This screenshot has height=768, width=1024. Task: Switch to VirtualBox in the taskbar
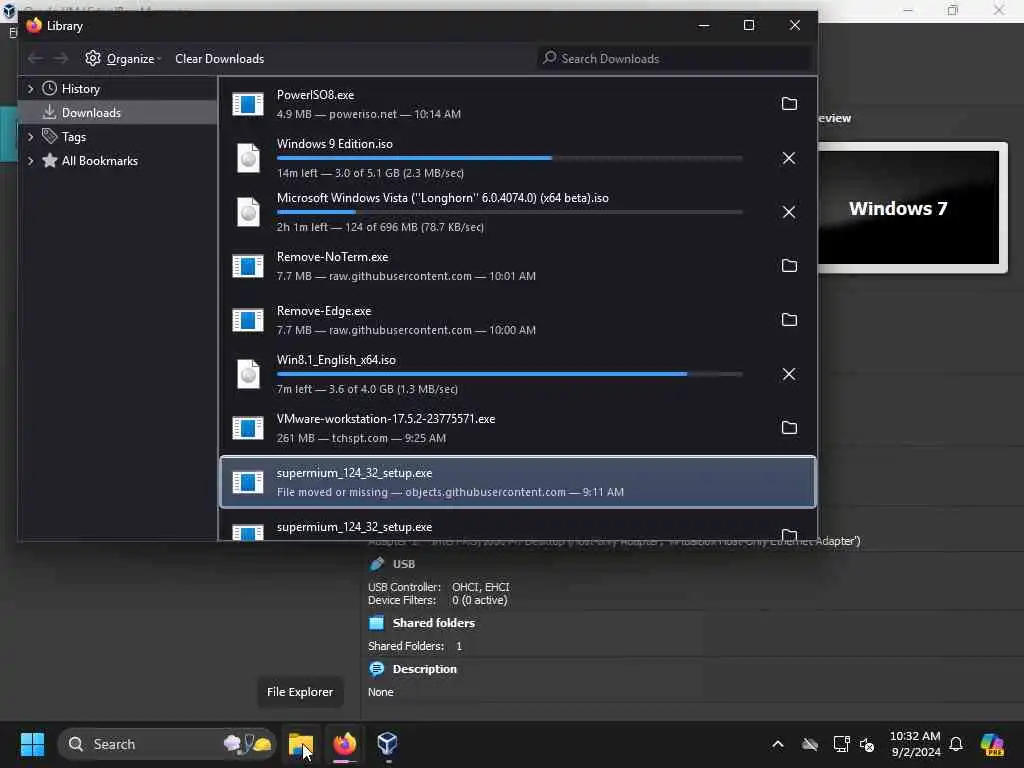tap(387, 744)
